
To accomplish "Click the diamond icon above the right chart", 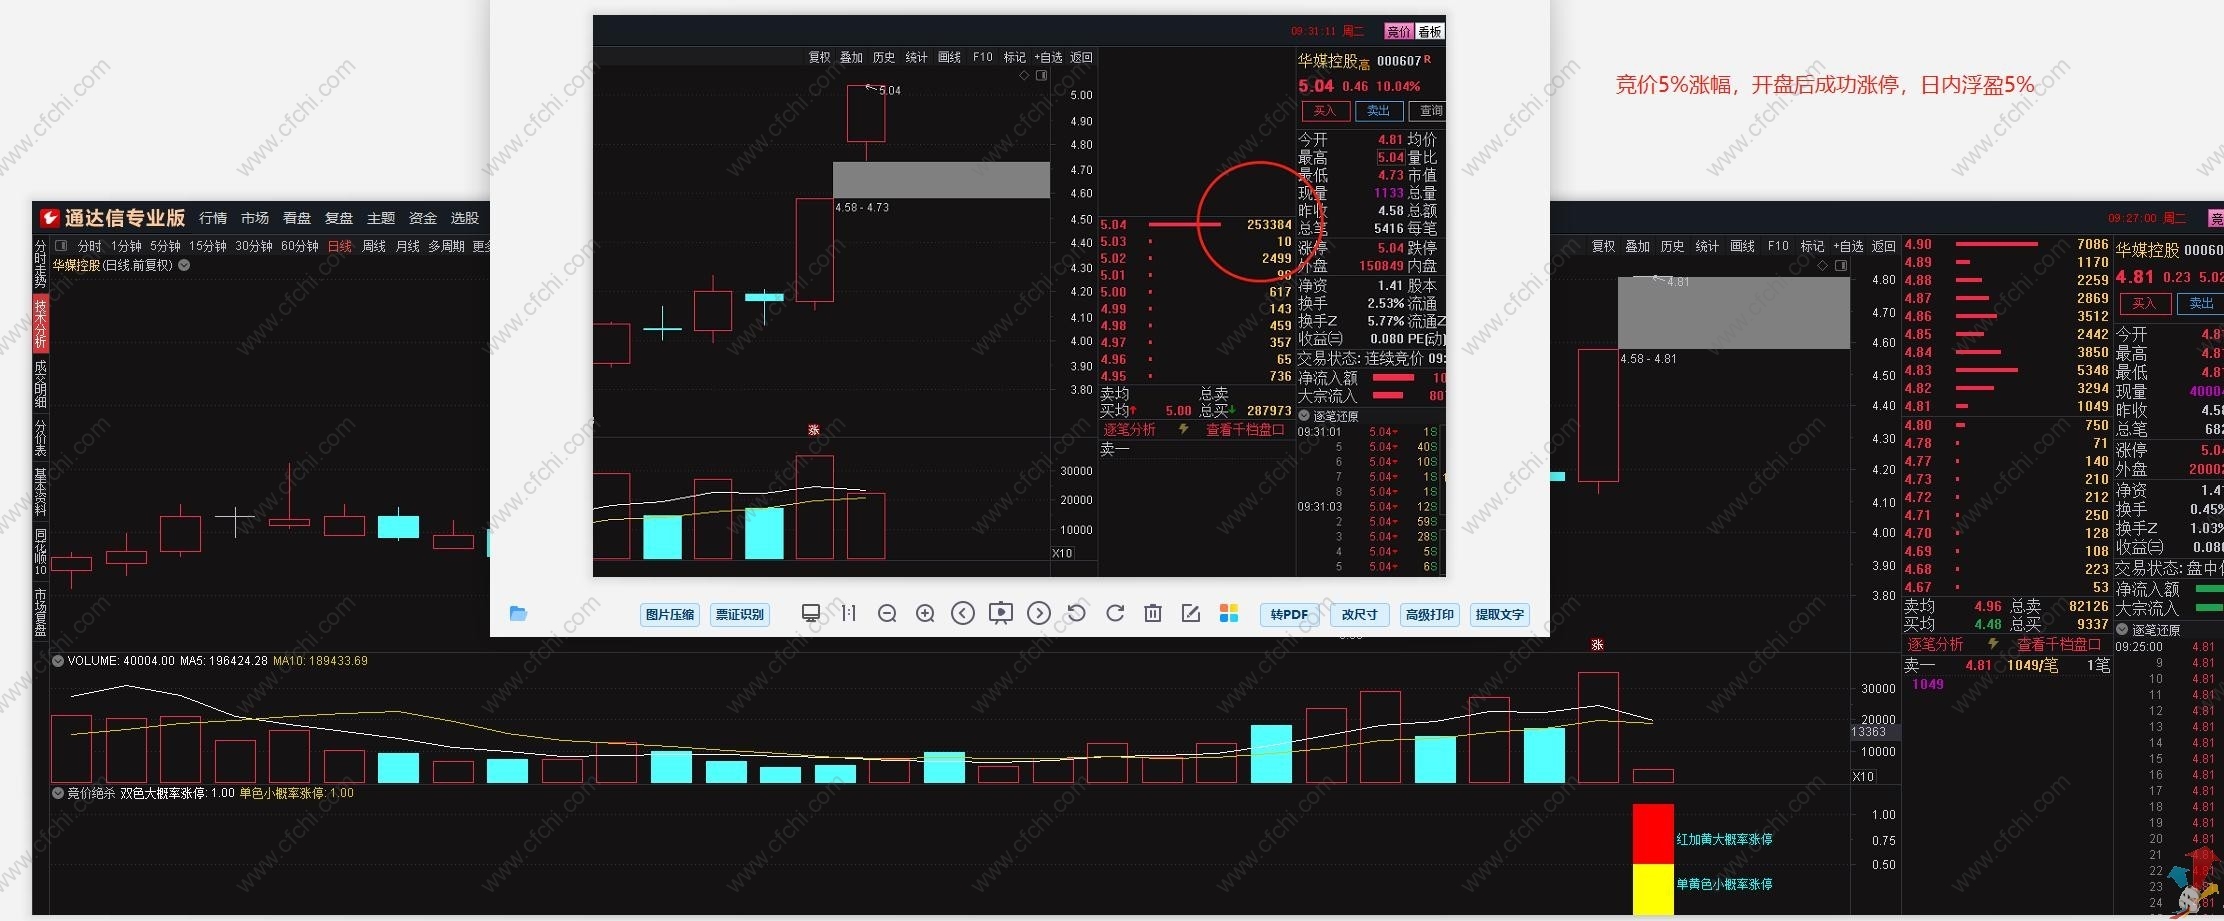I will point(1823,266).
